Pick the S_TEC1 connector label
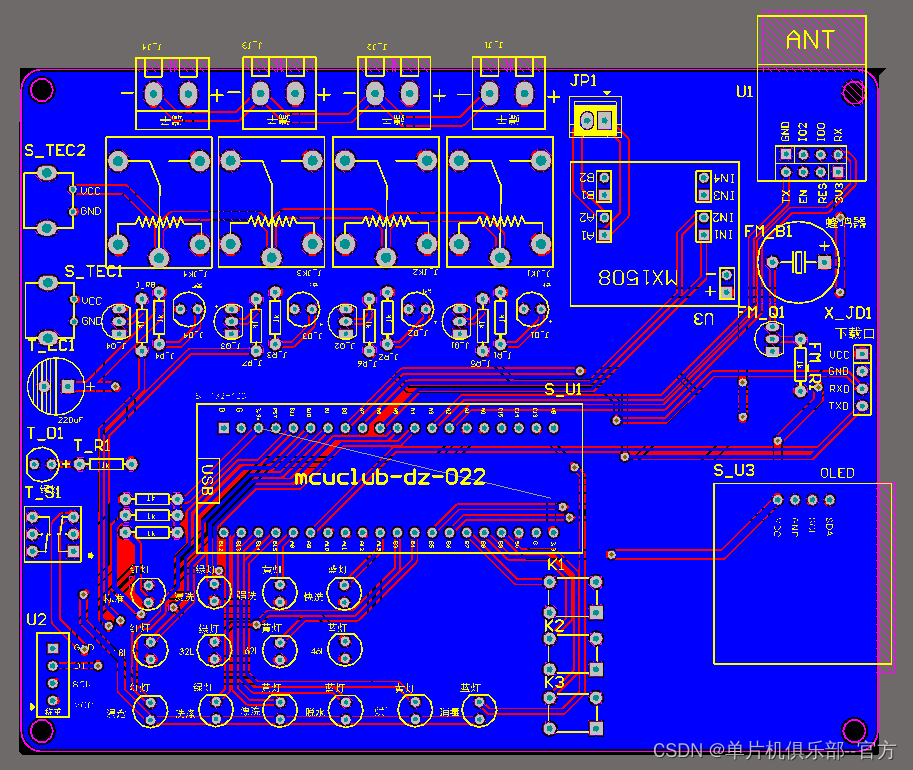 pyautogui.click(x=93, y=271)
